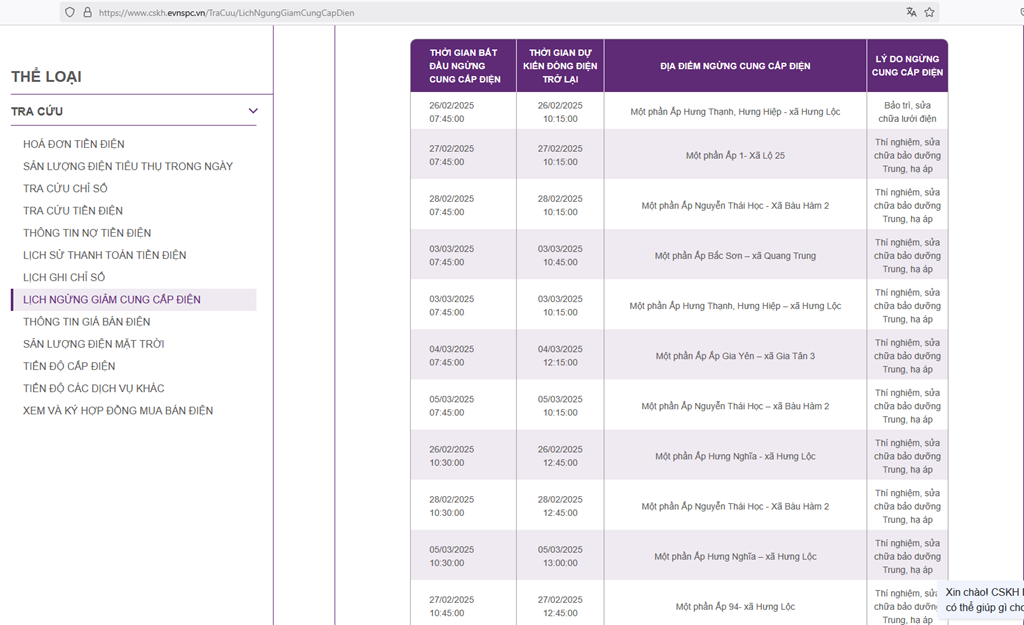Click the tracking protection shield icon
Screen dimensions: 1024x625
(69, 13)
